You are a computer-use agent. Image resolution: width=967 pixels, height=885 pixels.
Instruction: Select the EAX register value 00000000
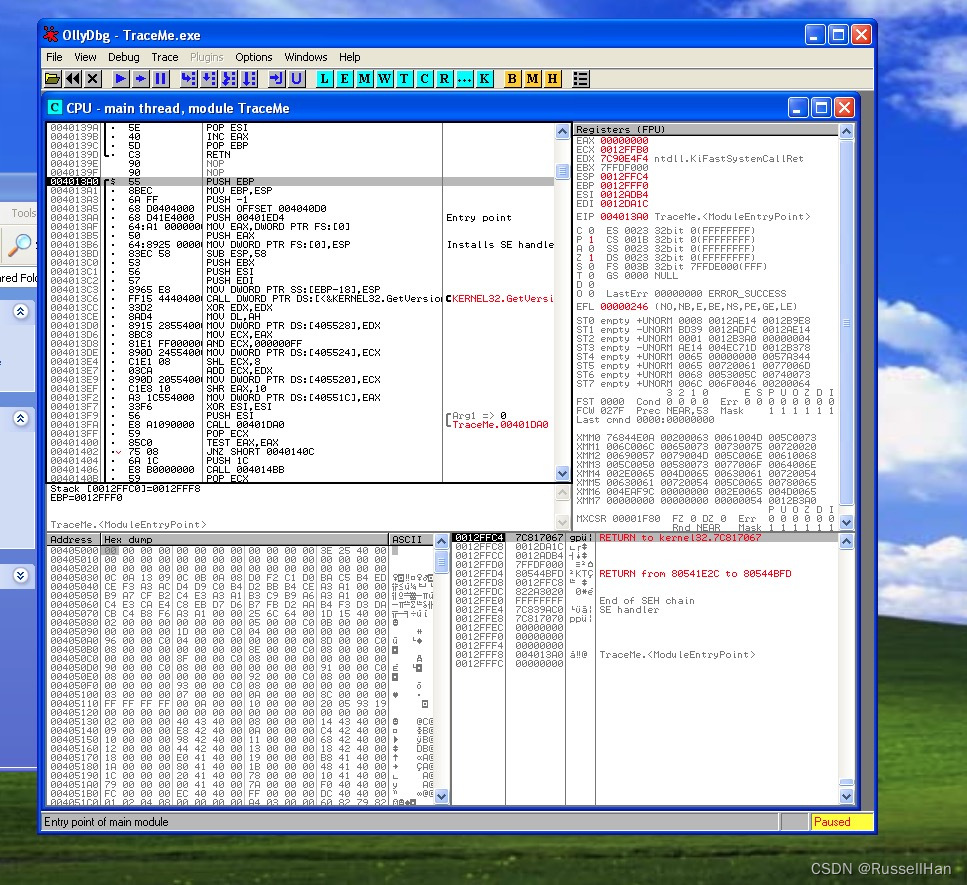coord(623,141)
